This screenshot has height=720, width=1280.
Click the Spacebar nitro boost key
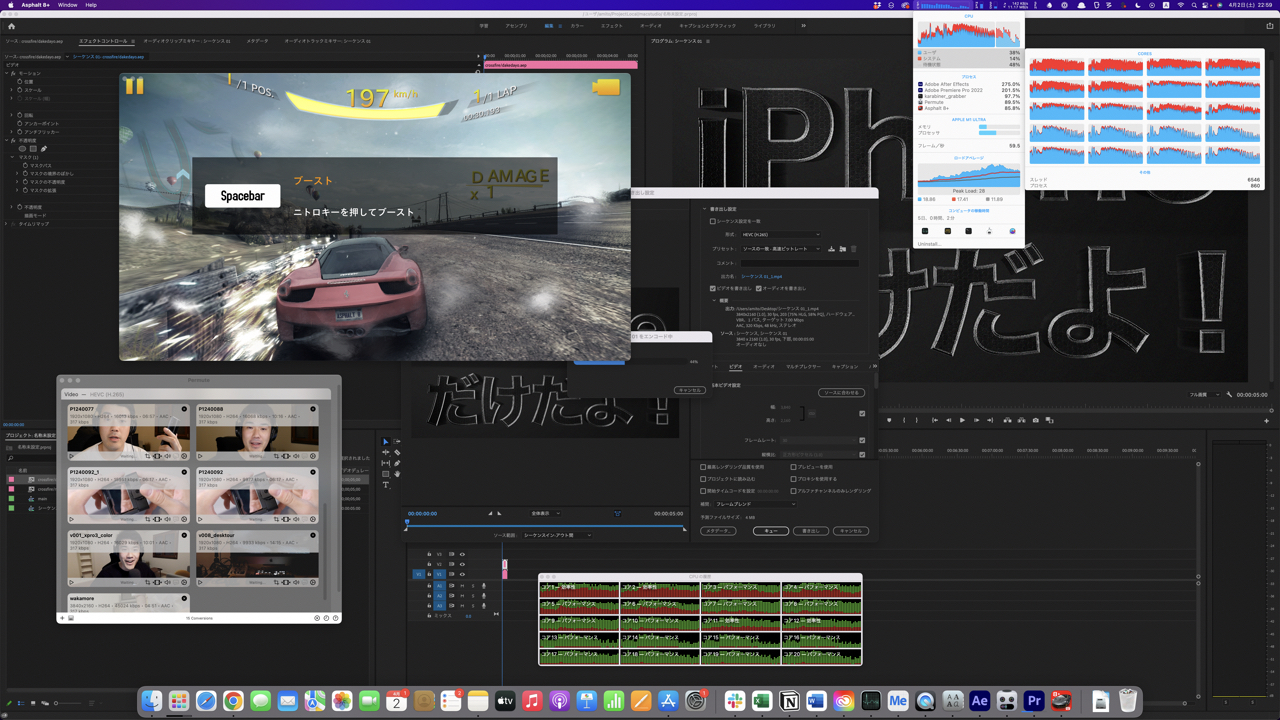pos(242,196)
